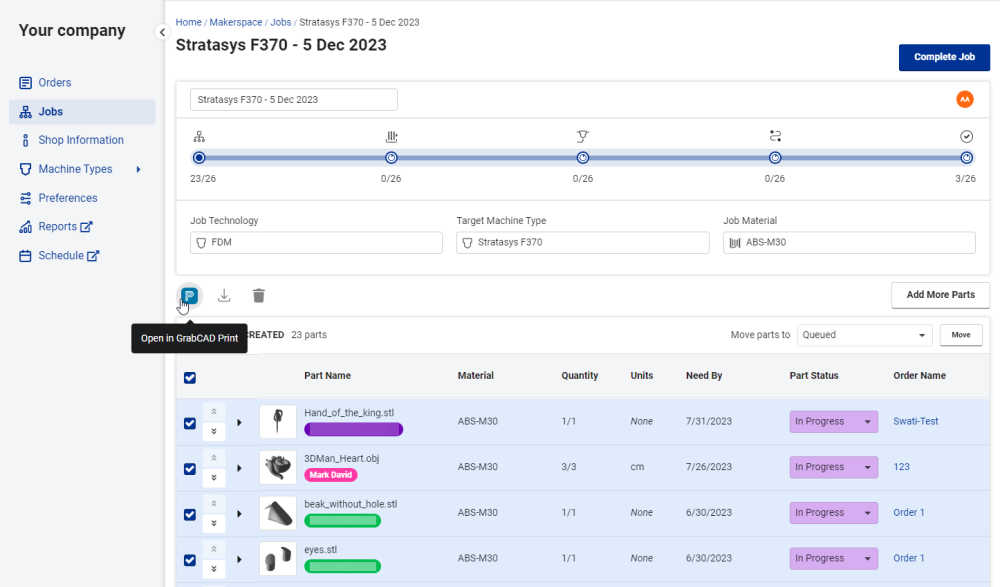Collapse the sidebar with the chevron button
Screen dimensions: 1000x587
coord(162,32)
